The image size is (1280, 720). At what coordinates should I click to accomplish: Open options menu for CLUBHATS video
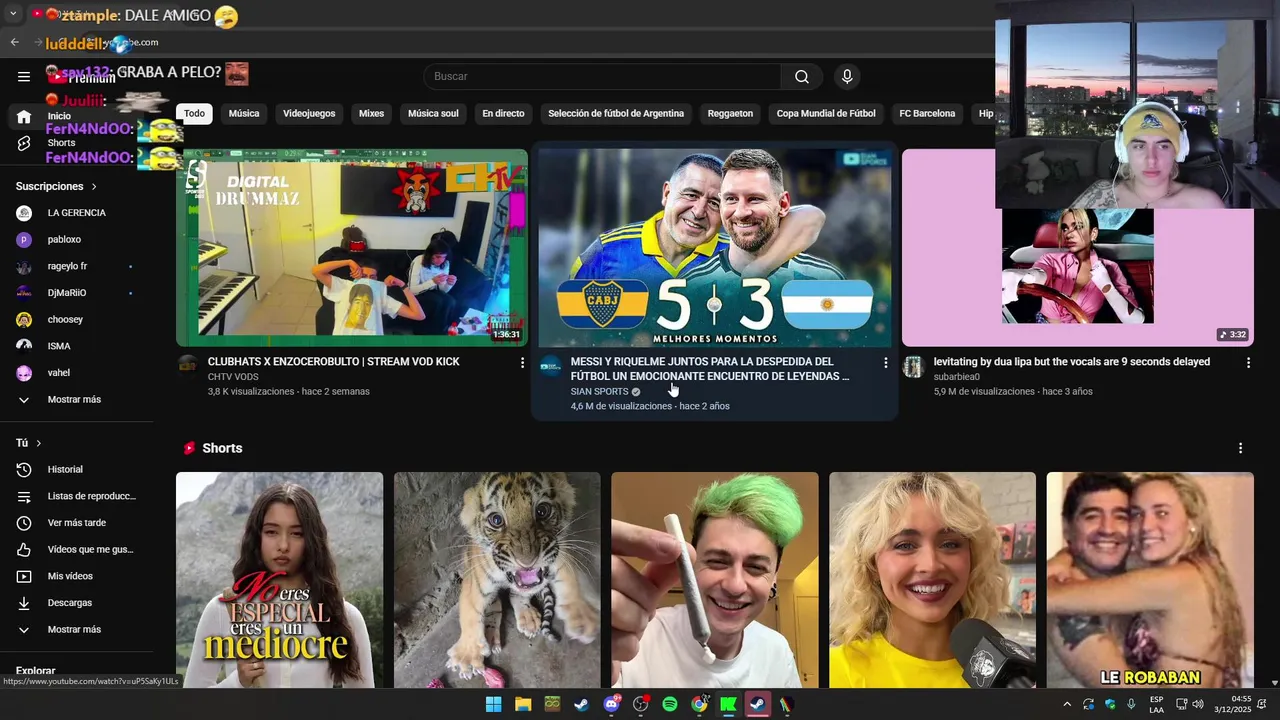click(522, 363)
